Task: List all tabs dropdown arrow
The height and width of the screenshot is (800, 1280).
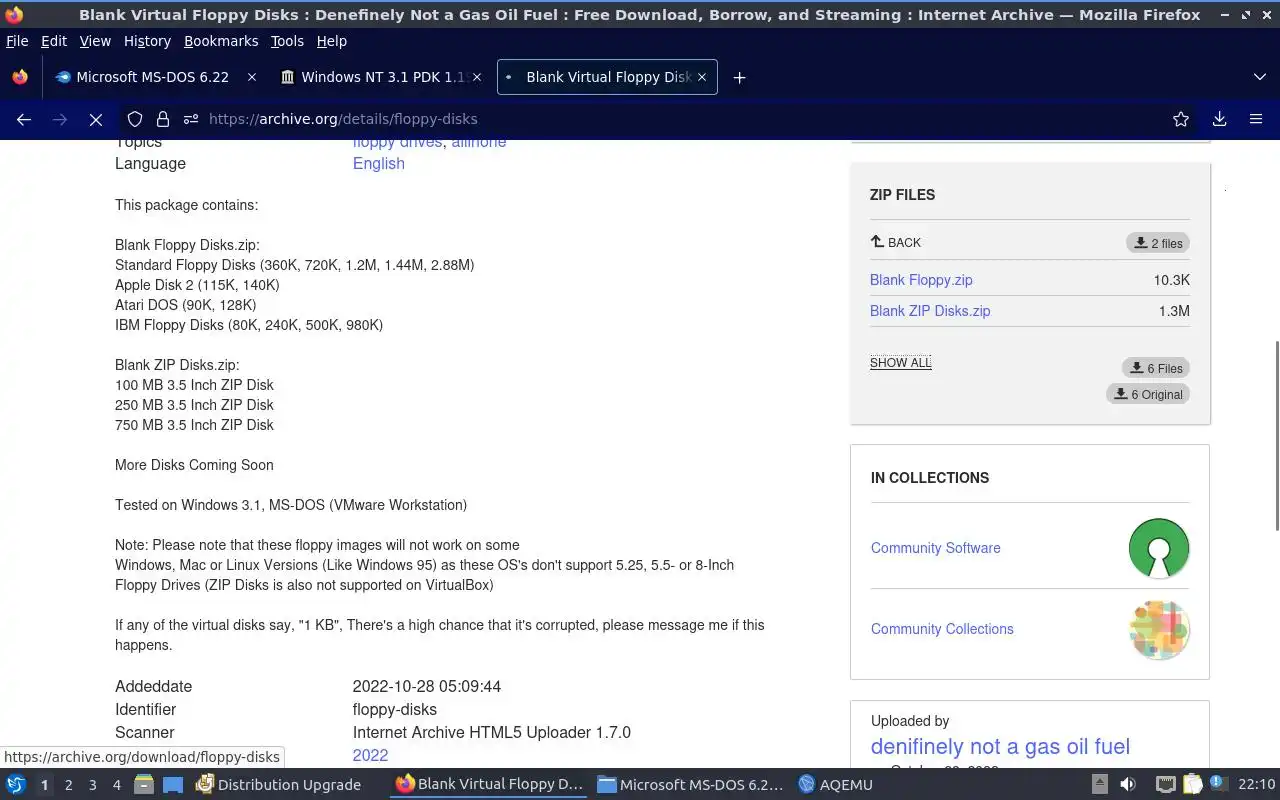Action: tap(1260, 77)
